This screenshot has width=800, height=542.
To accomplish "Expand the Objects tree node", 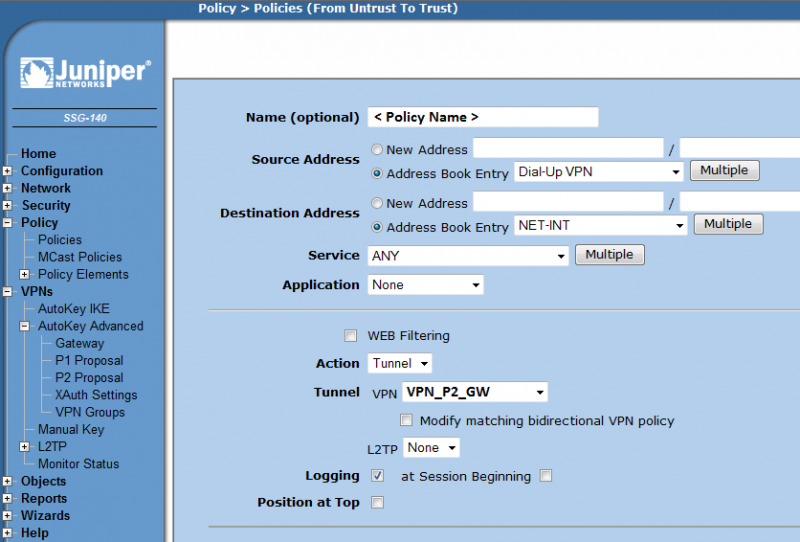I will tap(7, 481).
